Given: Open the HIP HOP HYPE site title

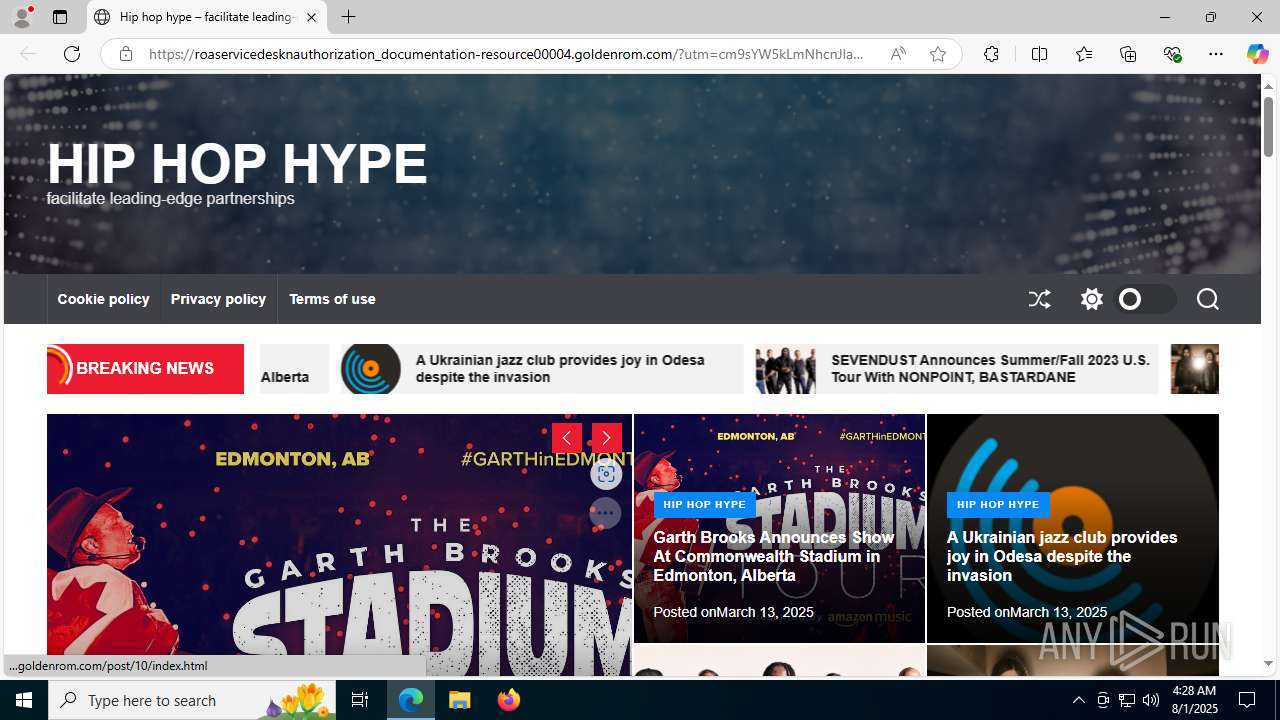Looking at the screenshot, I should coord(237,163).
